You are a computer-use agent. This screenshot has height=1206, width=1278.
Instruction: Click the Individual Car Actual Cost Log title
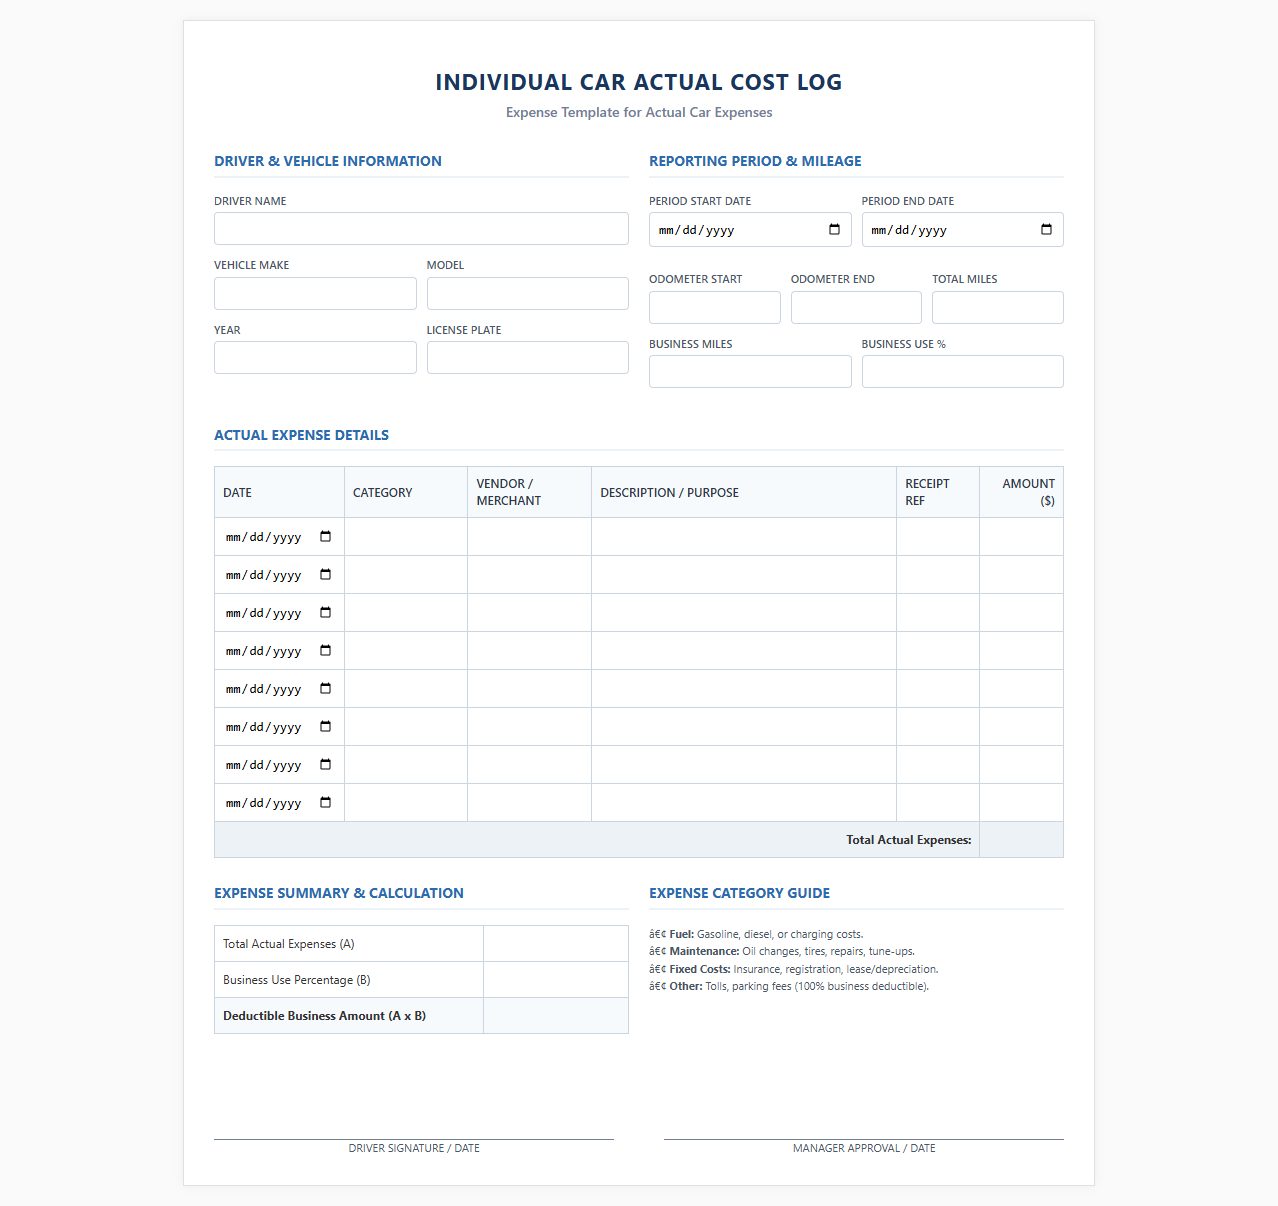click(x=639, y=82)
